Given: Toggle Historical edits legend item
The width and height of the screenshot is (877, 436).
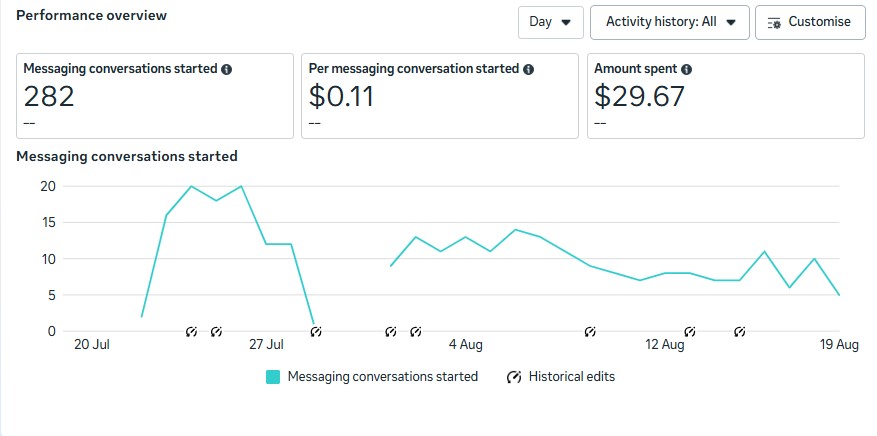Looking at the screenshot, I should 561,377.
